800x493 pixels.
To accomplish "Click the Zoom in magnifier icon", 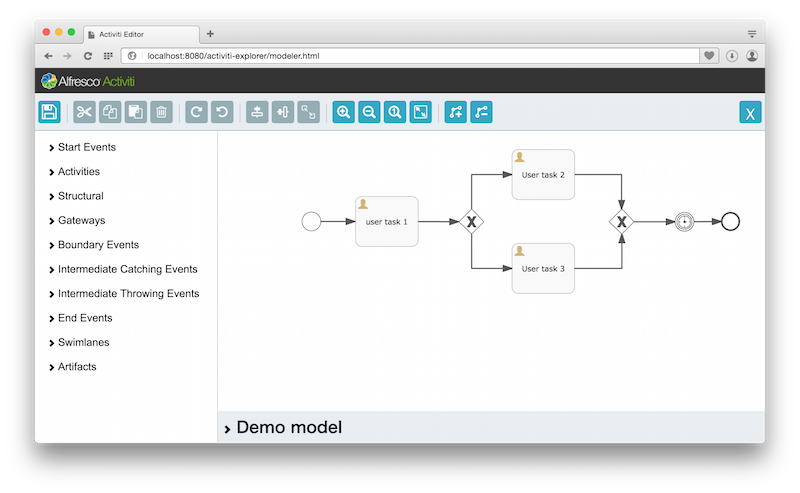I will coord(344,113).
